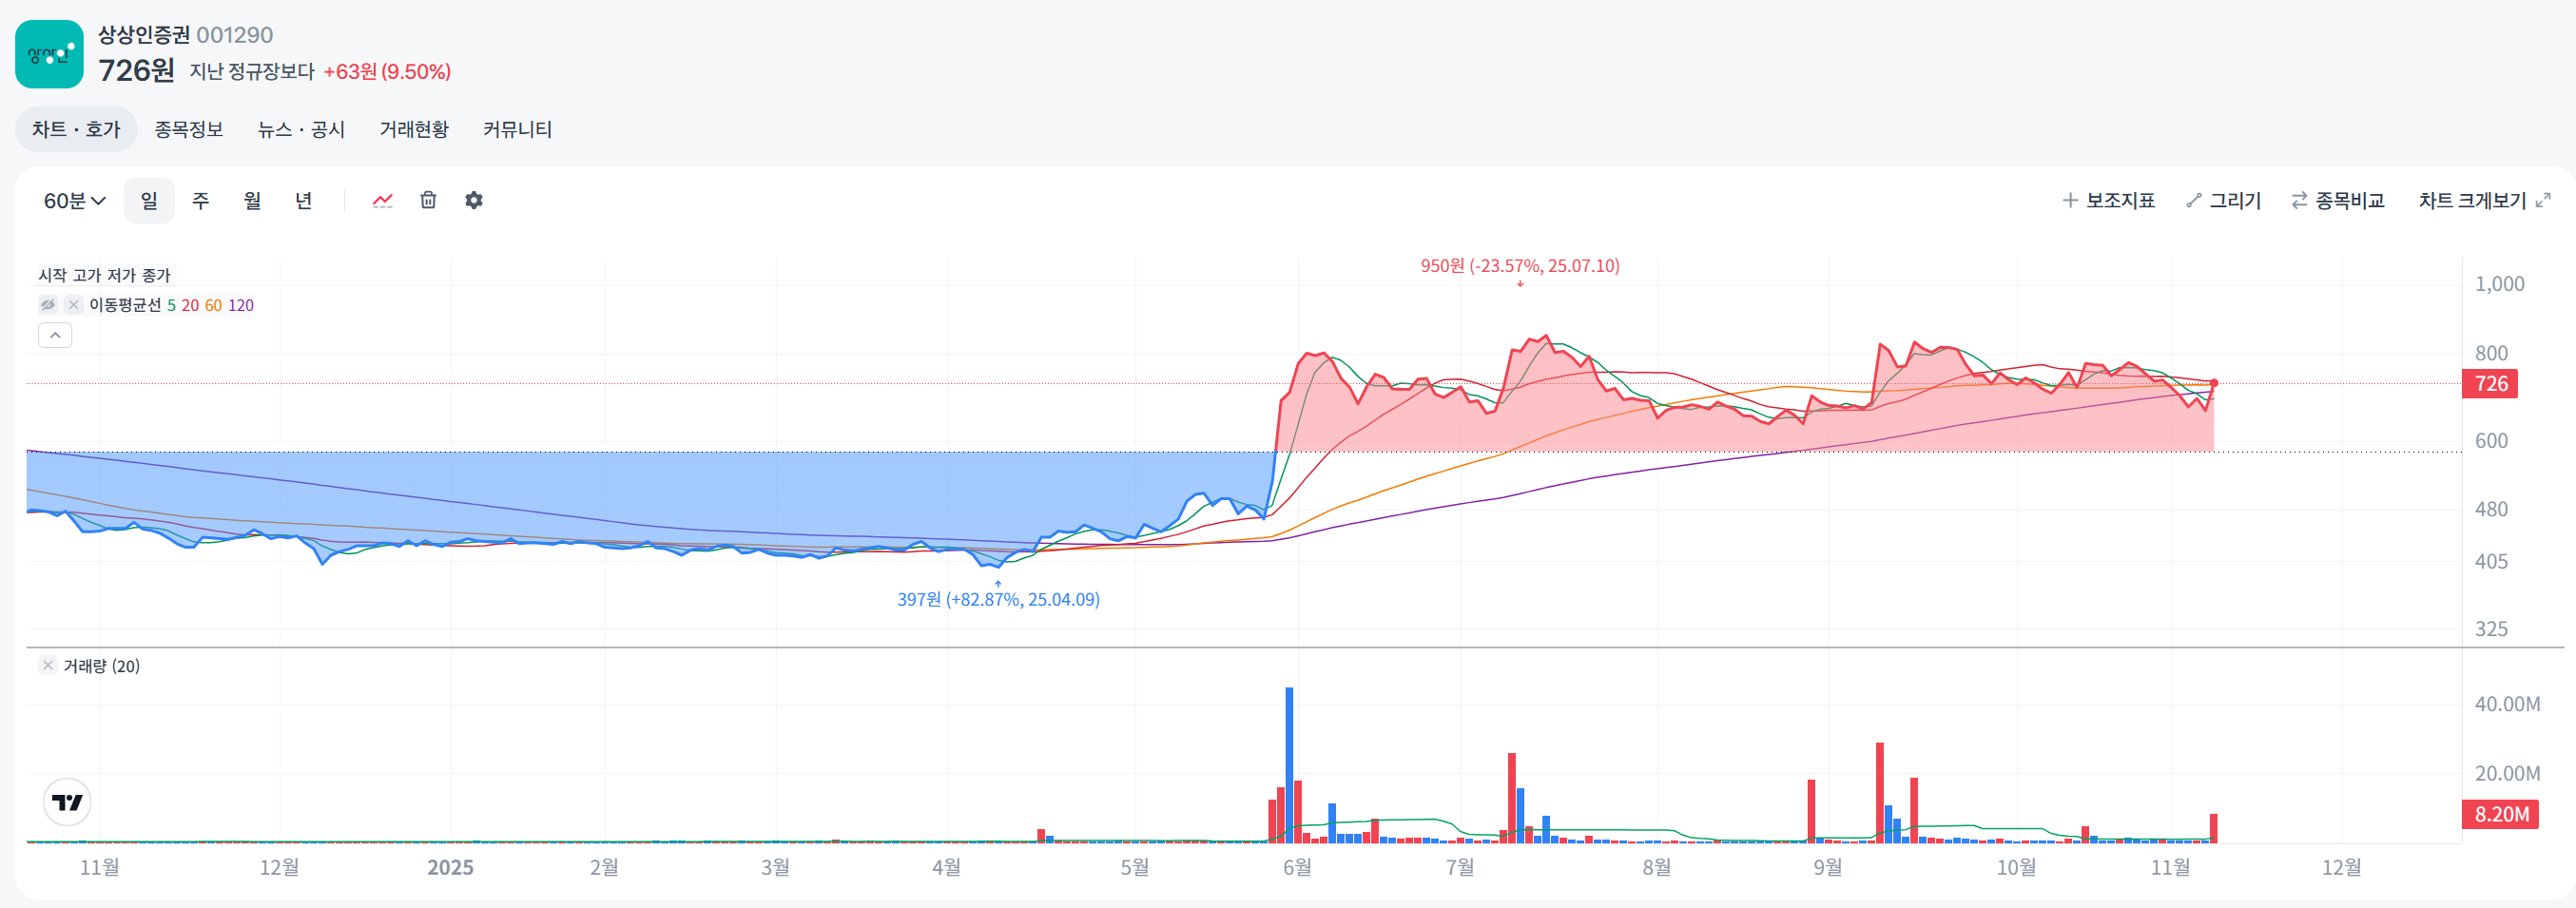Click the 1,000 price axis label
Image resolution: width=2576 pixels, height=908 pixels.
[x=2499, y=284]
